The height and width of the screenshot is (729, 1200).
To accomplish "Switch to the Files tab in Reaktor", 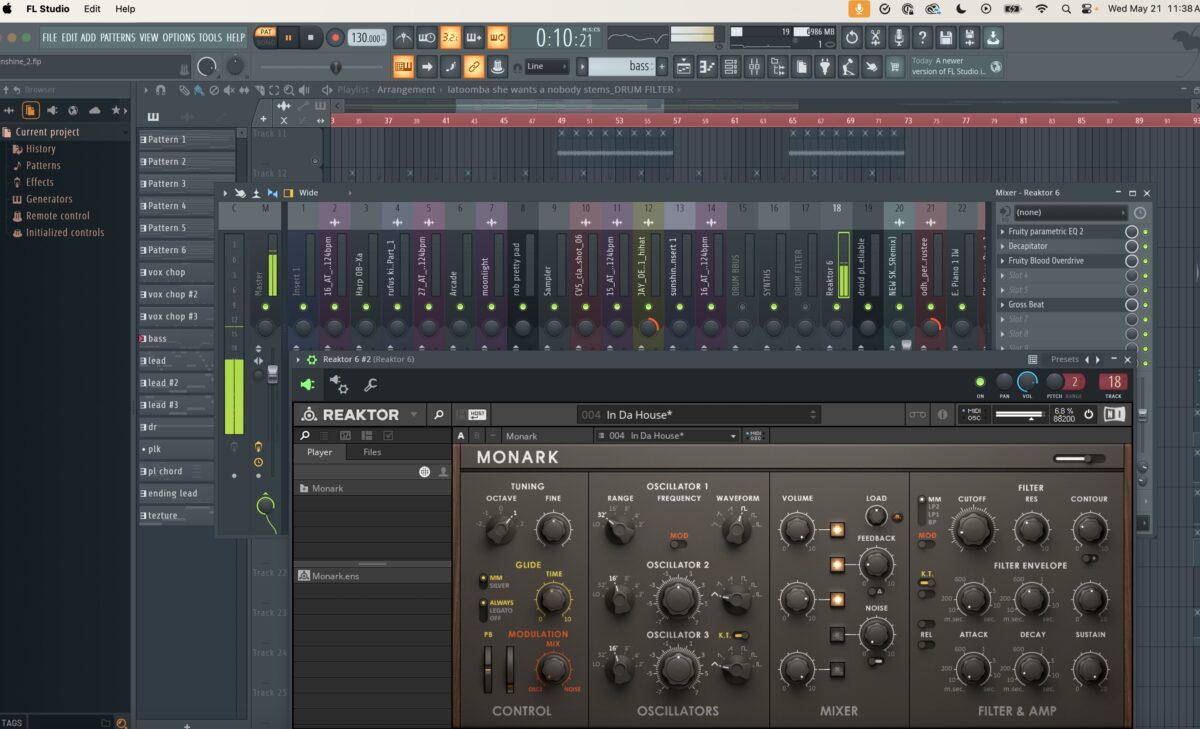I will pos(372,452).
